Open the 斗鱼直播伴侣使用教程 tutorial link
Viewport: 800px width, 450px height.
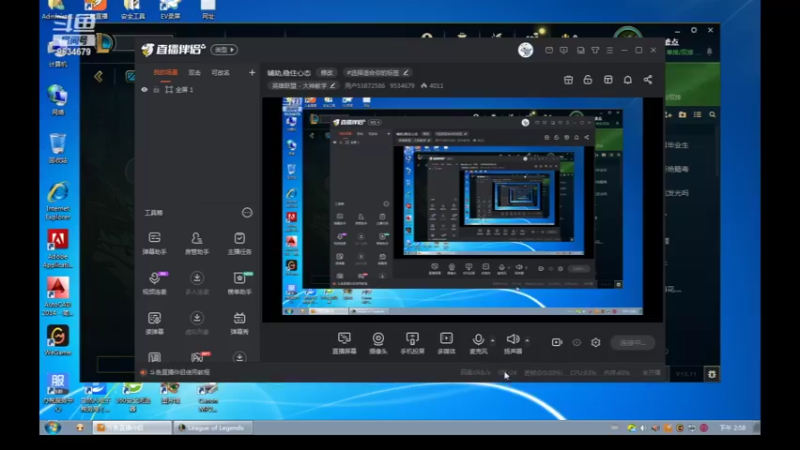click(179, 372)
